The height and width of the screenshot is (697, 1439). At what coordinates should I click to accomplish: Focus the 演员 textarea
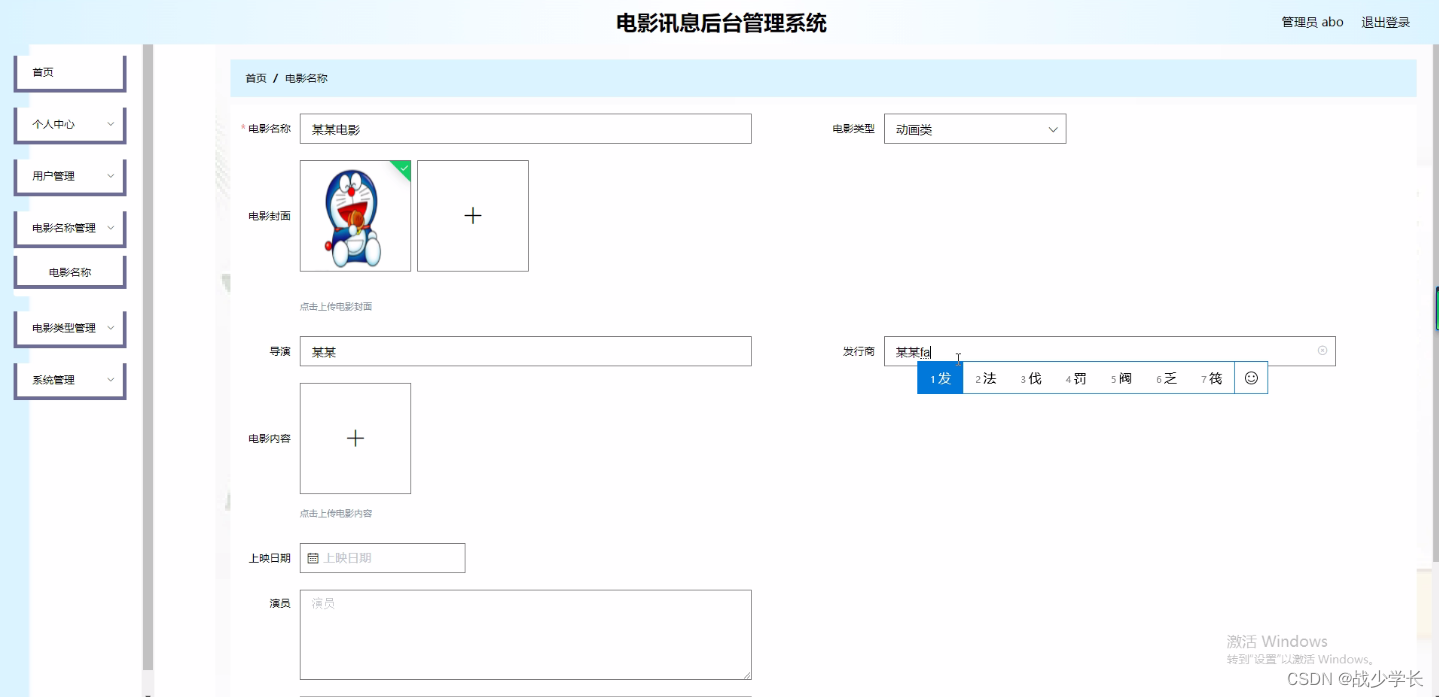525,635
